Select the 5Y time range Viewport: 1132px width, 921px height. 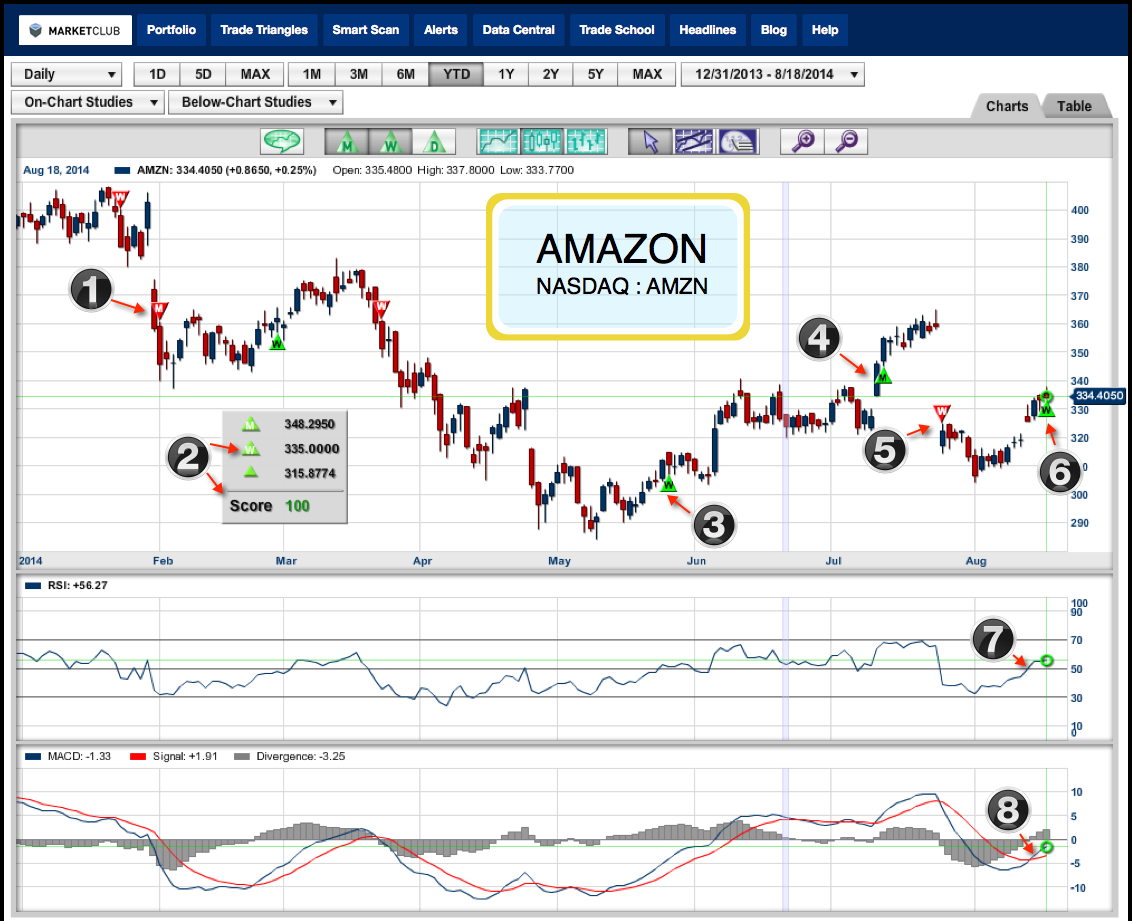596,74
